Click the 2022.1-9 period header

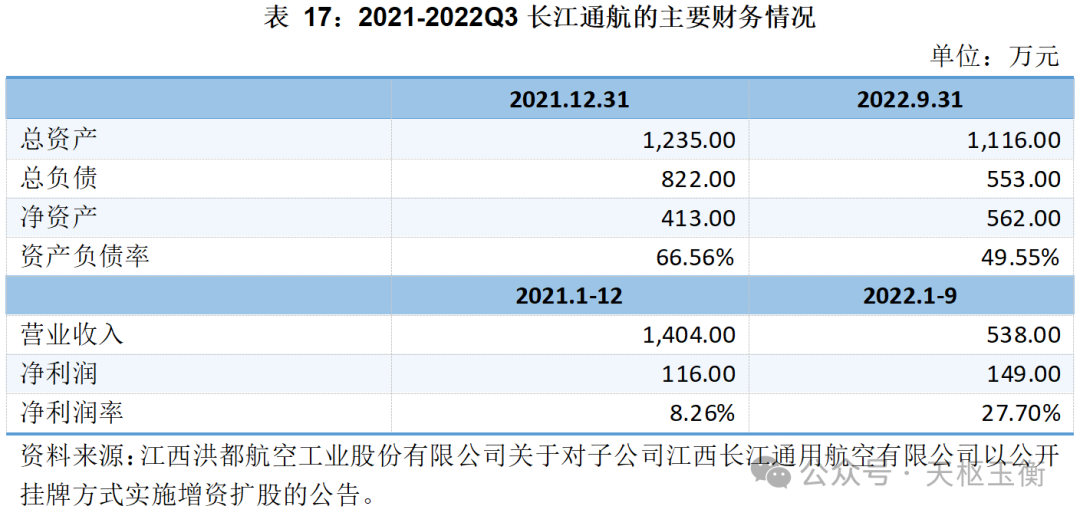click(x=909, y=296)
